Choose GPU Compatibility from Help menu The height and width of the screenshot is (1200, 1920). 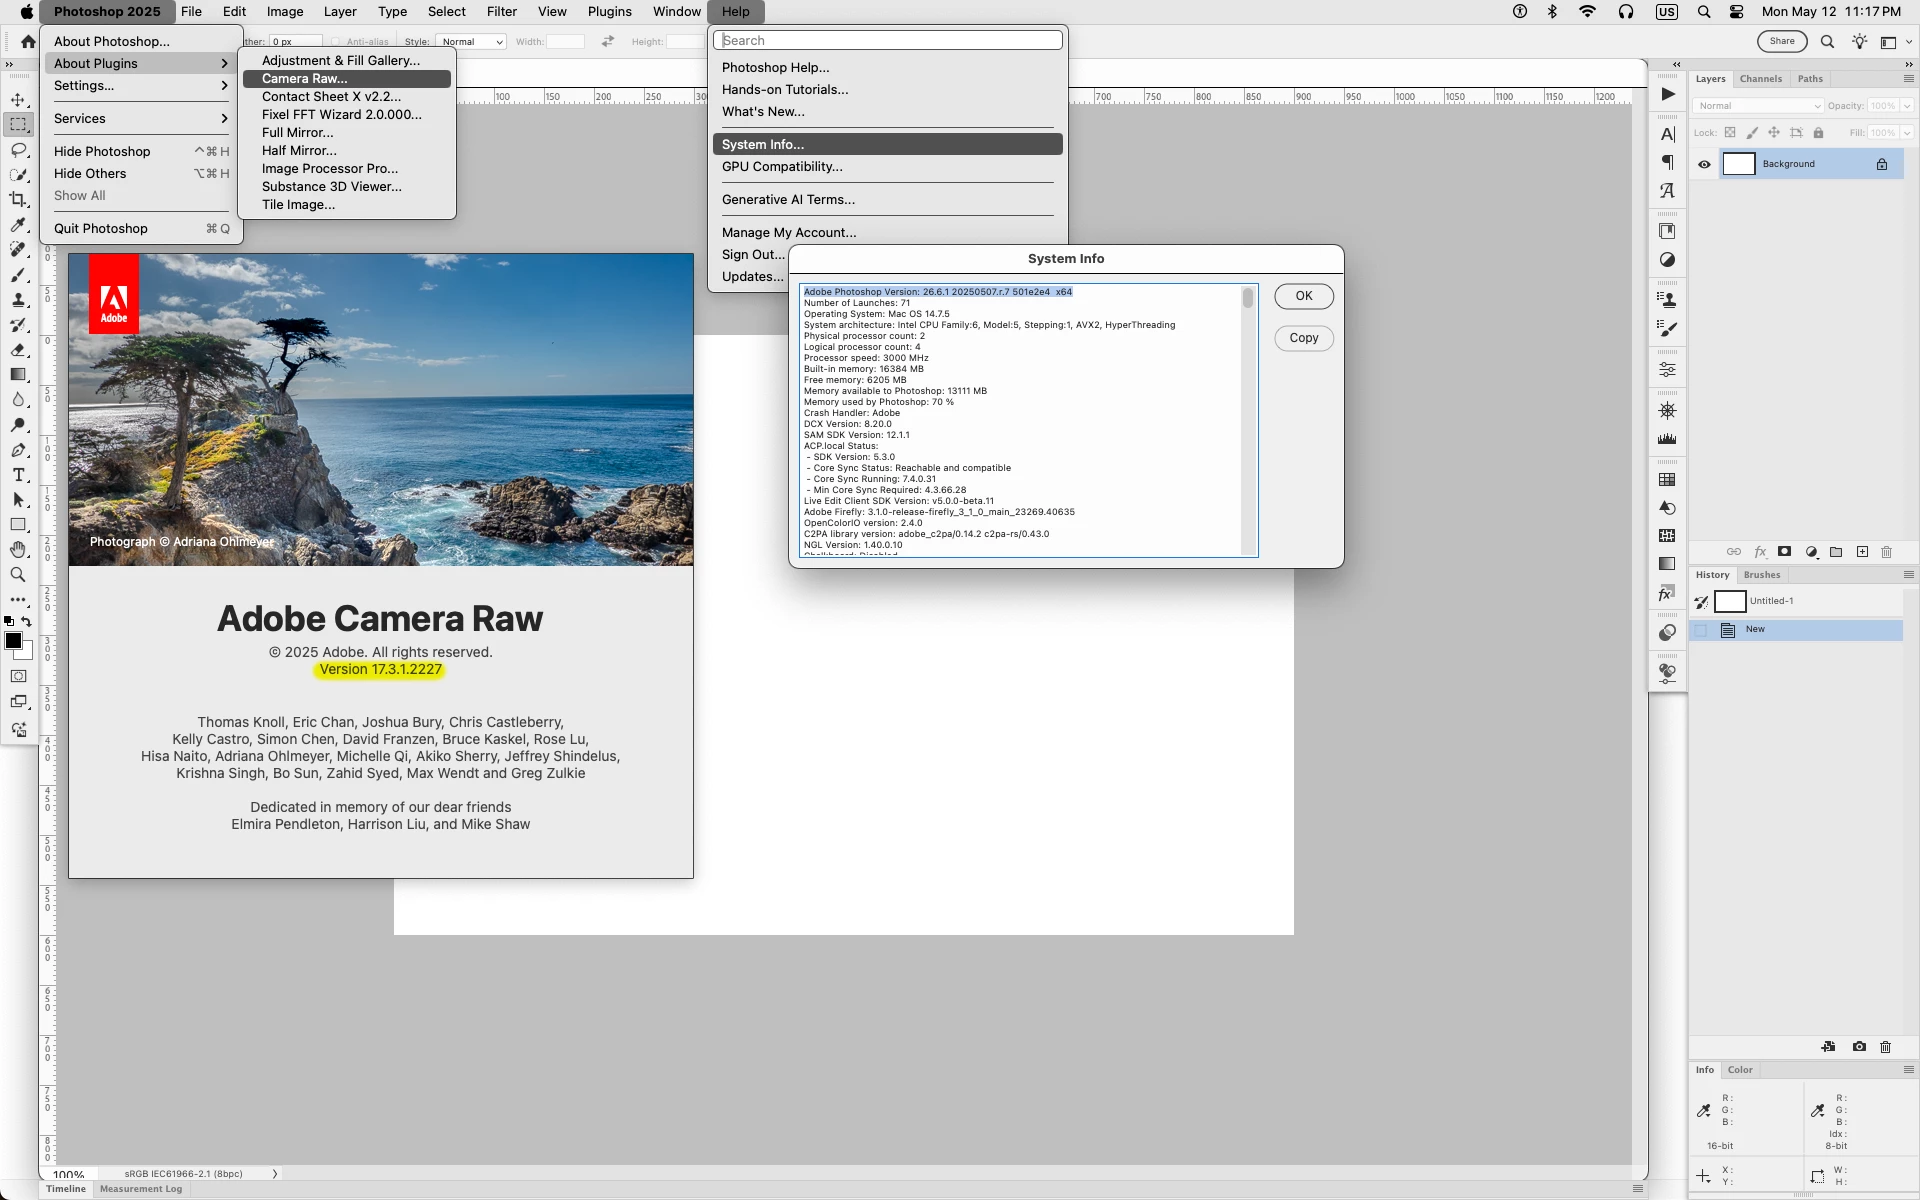click(x=782, y=167)
